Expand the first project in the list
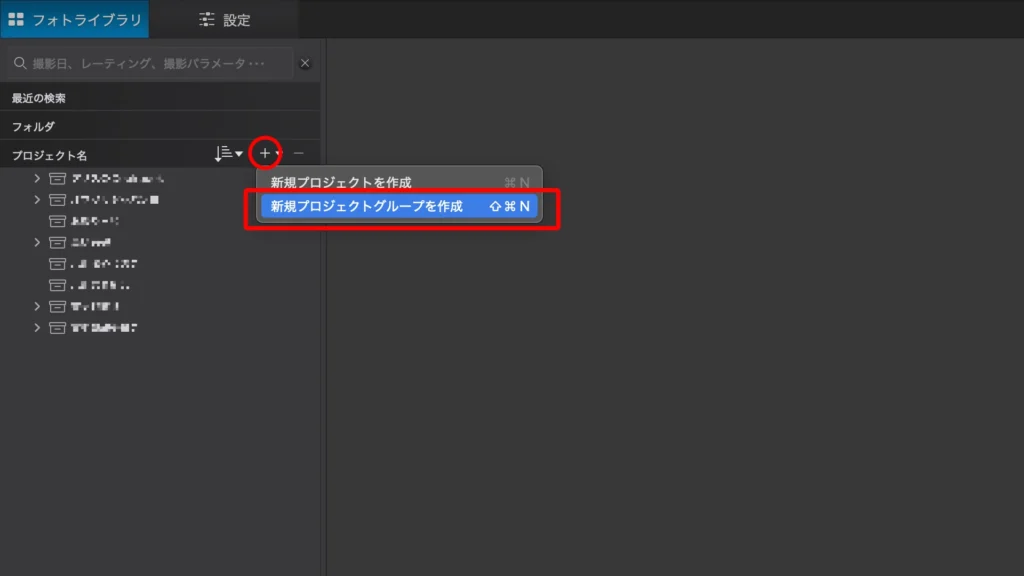The width and height of the screenshot is (1024, 576). click(37, 178)
